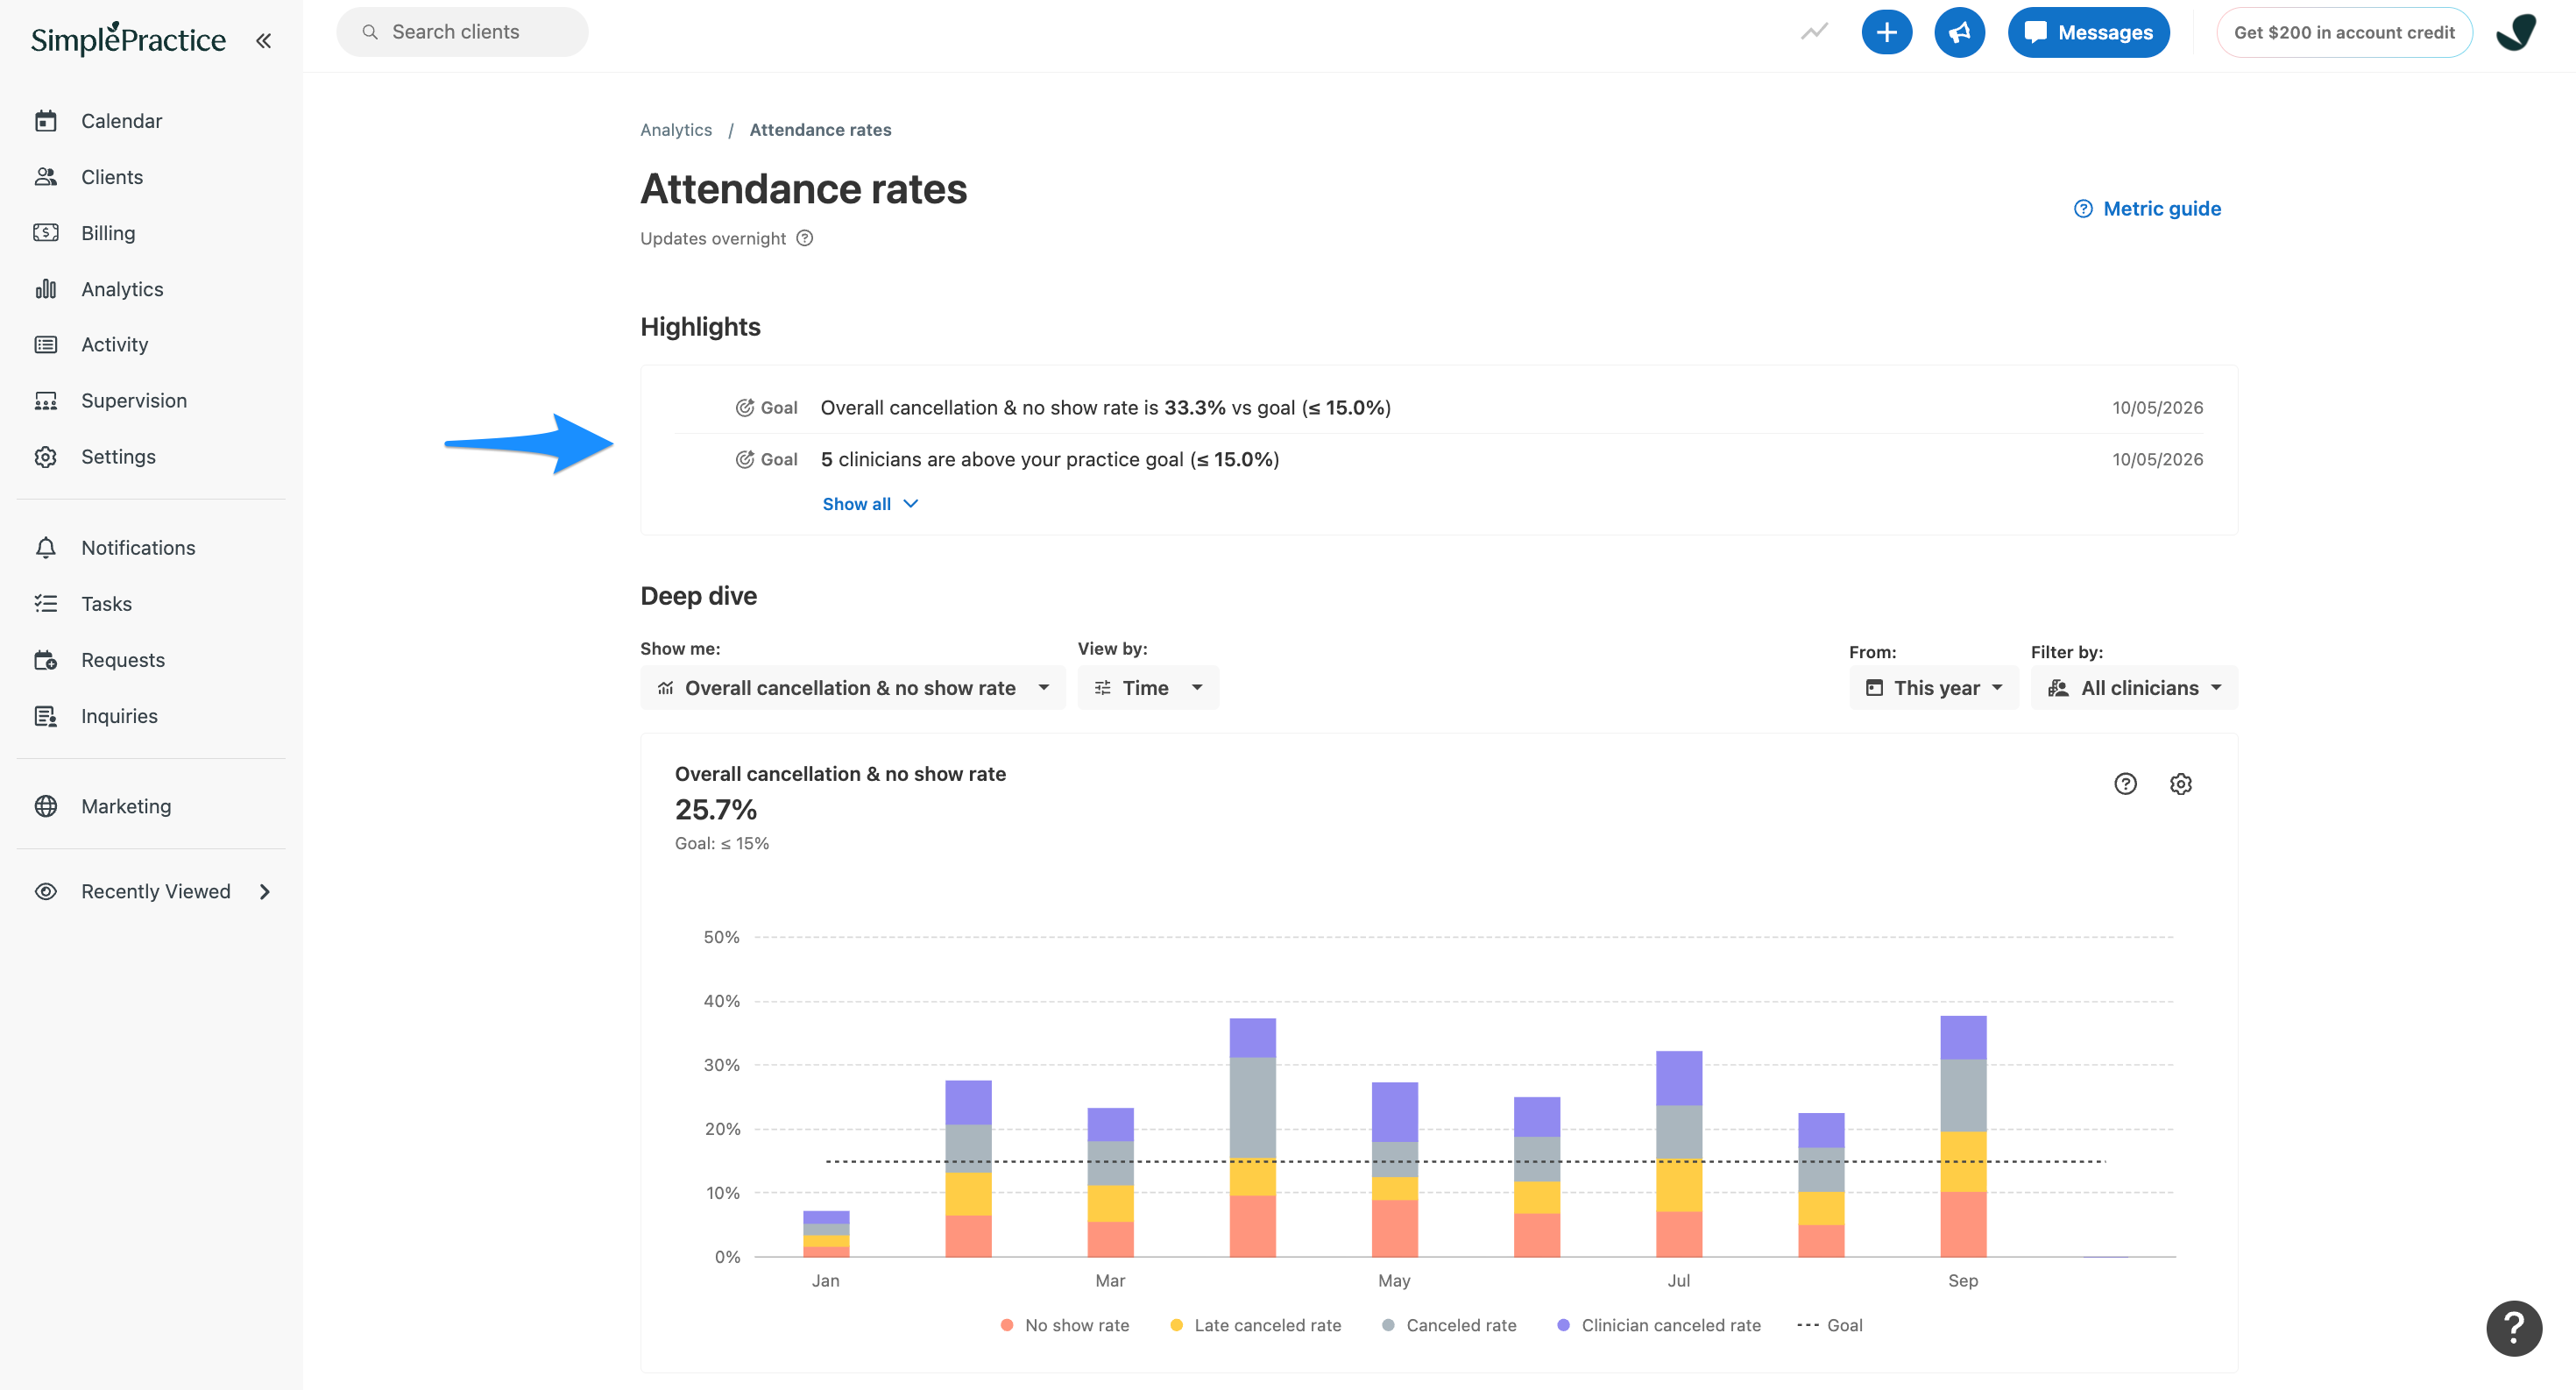Click the blue plus create button
Image resolution: width=2576 pixels, height=1390 pixels.
[1886, 32]
